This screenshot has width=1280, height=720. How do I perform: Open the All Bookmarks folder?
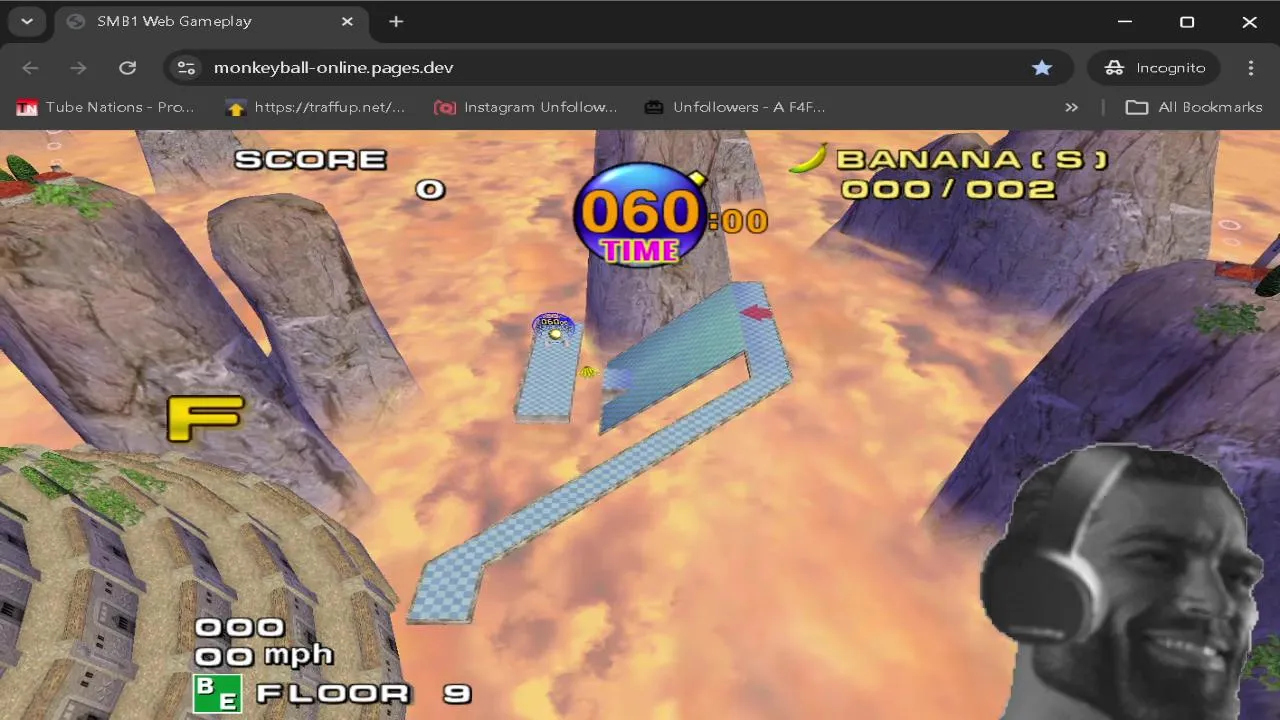coord(1194,107)
